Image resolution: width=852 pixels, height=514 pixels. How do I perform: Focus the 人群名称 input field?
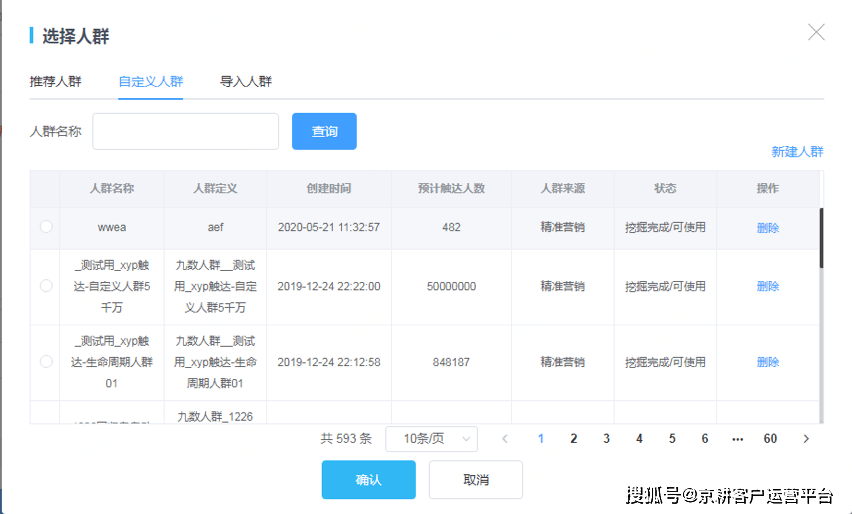click(x=185, y=131)
